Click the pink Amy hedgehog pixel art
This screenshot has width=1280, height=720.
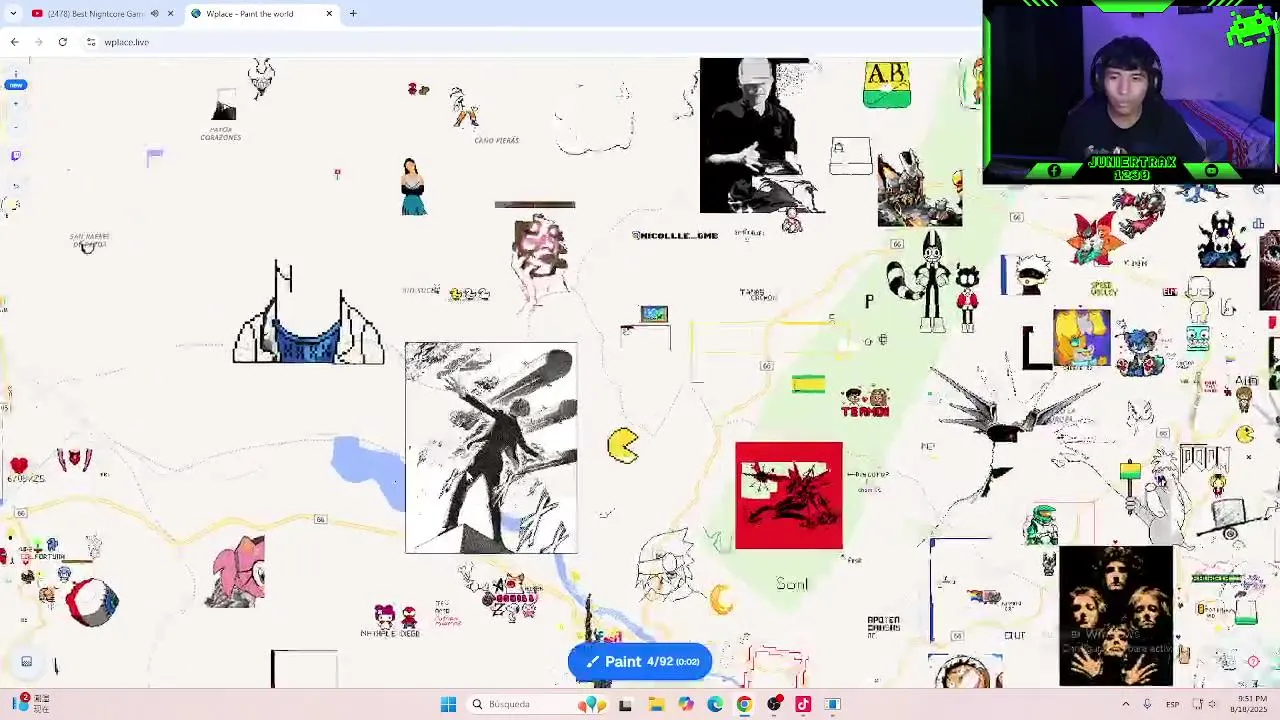point(236,572)
